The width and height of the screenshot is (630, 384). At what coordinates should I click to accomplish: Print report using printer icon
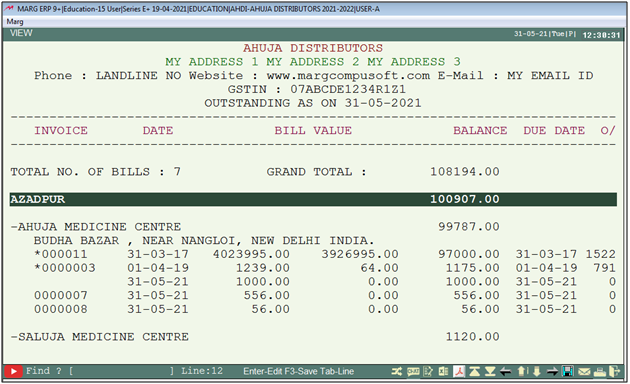tap(599, 372)
